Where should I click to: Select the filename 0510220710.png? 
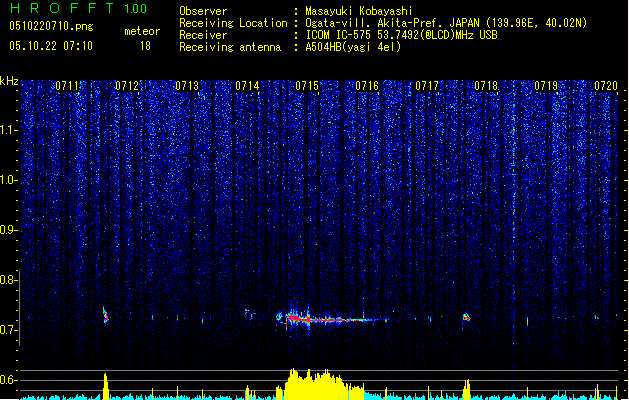tap(51, 26)
